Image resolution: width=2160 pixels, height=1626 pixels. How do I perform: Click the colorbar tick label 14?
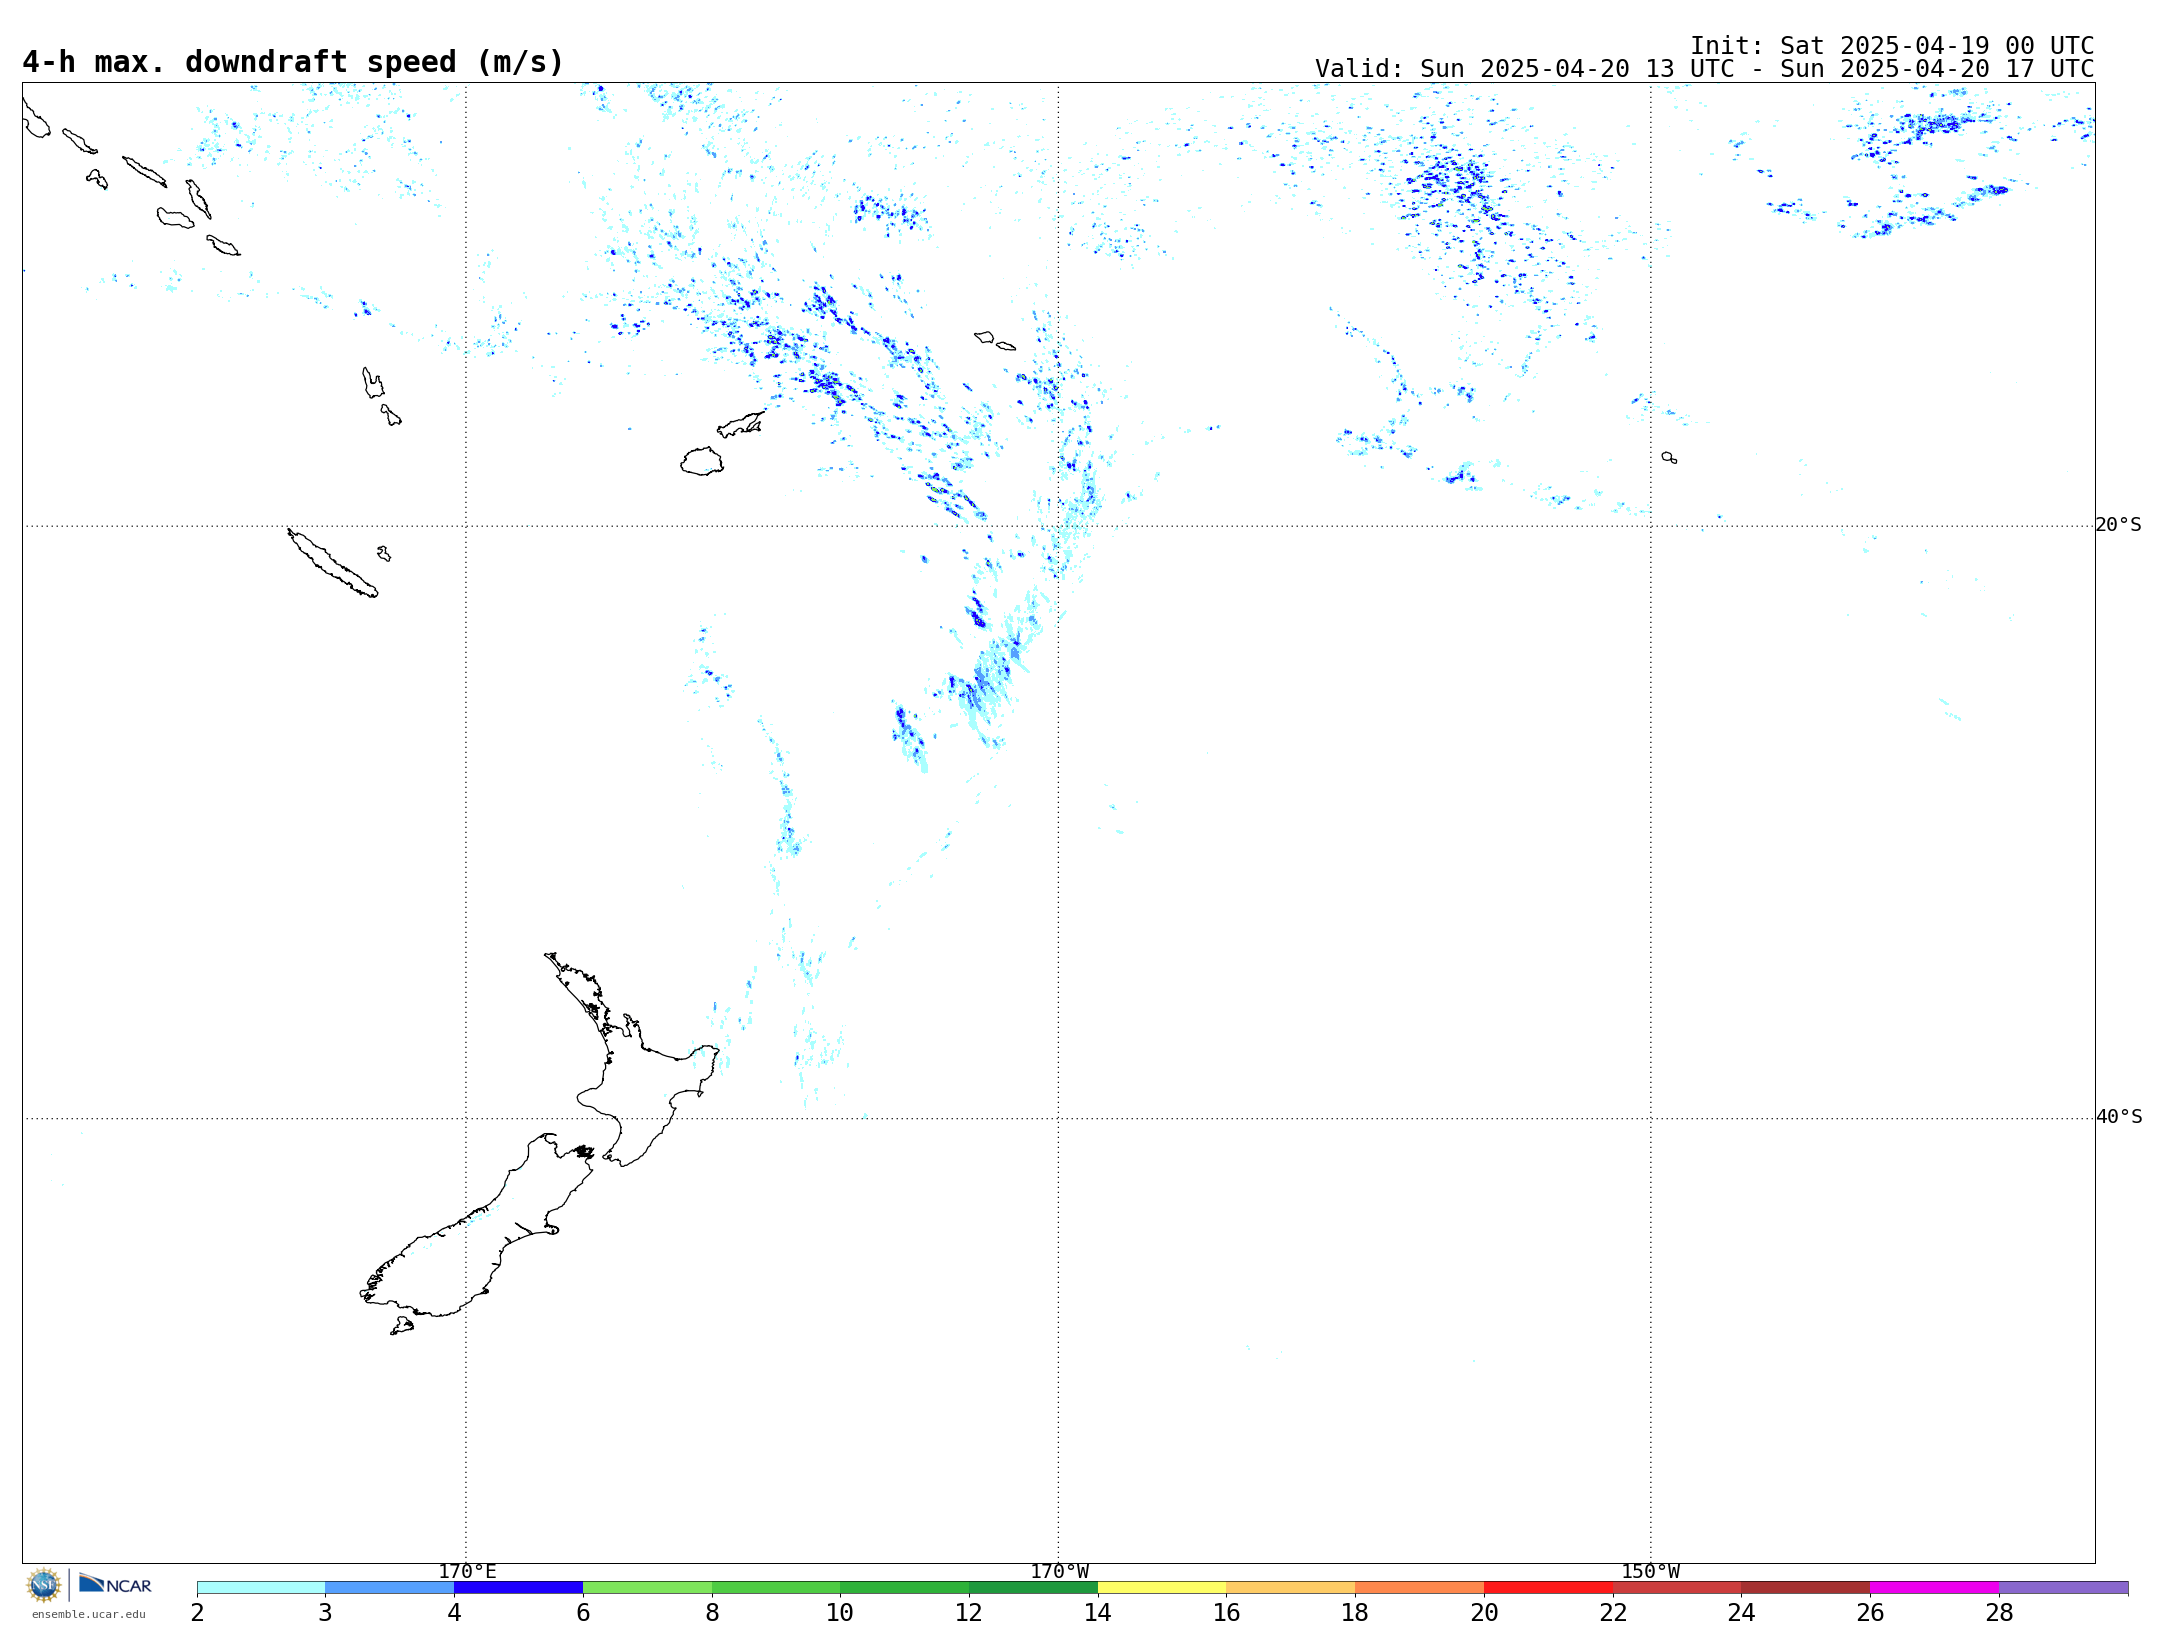[1098, 1612]
